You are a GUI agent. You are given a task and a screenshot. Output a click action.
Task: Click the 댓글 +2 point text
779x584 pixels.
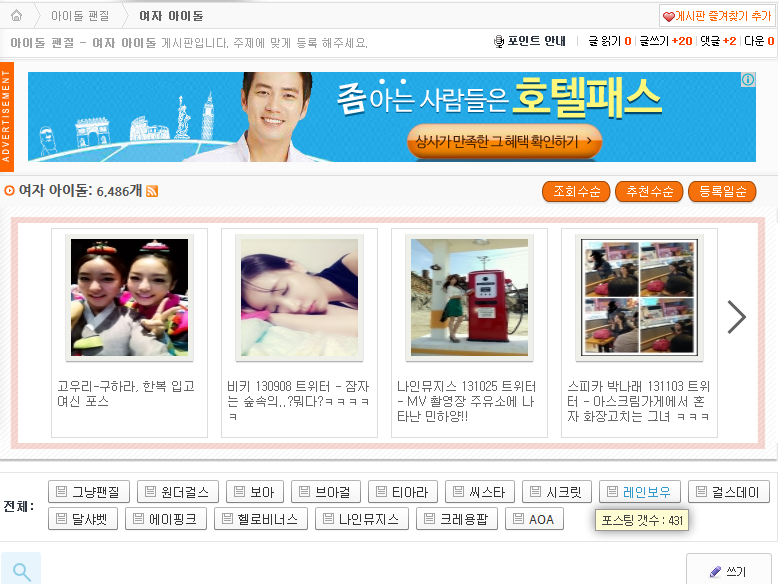click(x=718, y=41)
